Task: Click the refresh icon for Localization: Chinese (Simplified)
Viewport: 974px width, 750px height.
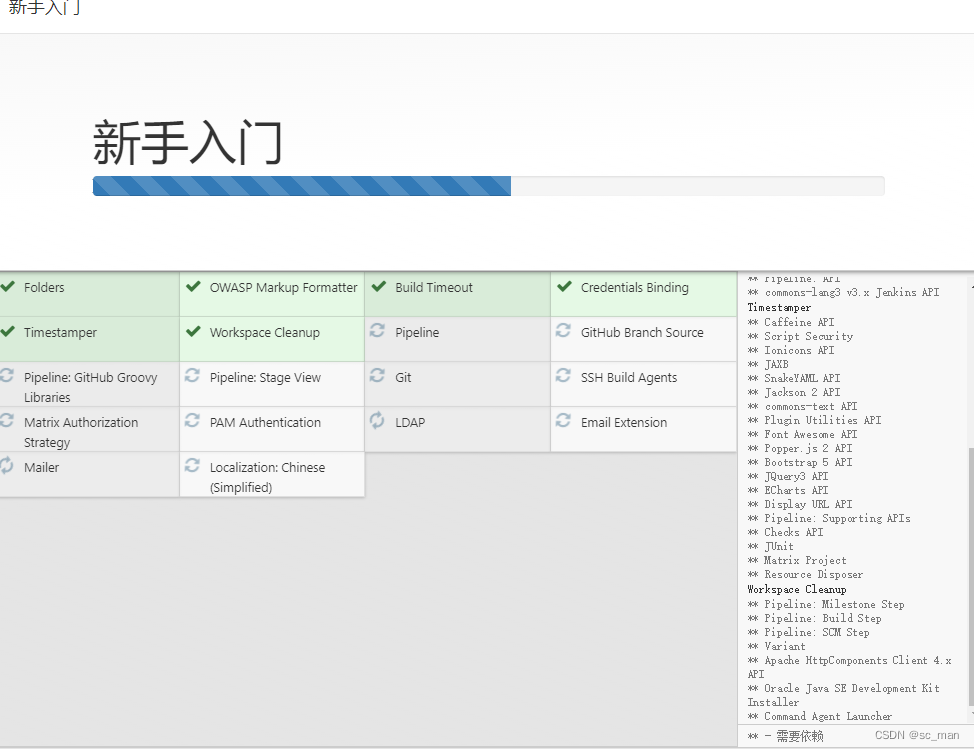Action: 192,465
